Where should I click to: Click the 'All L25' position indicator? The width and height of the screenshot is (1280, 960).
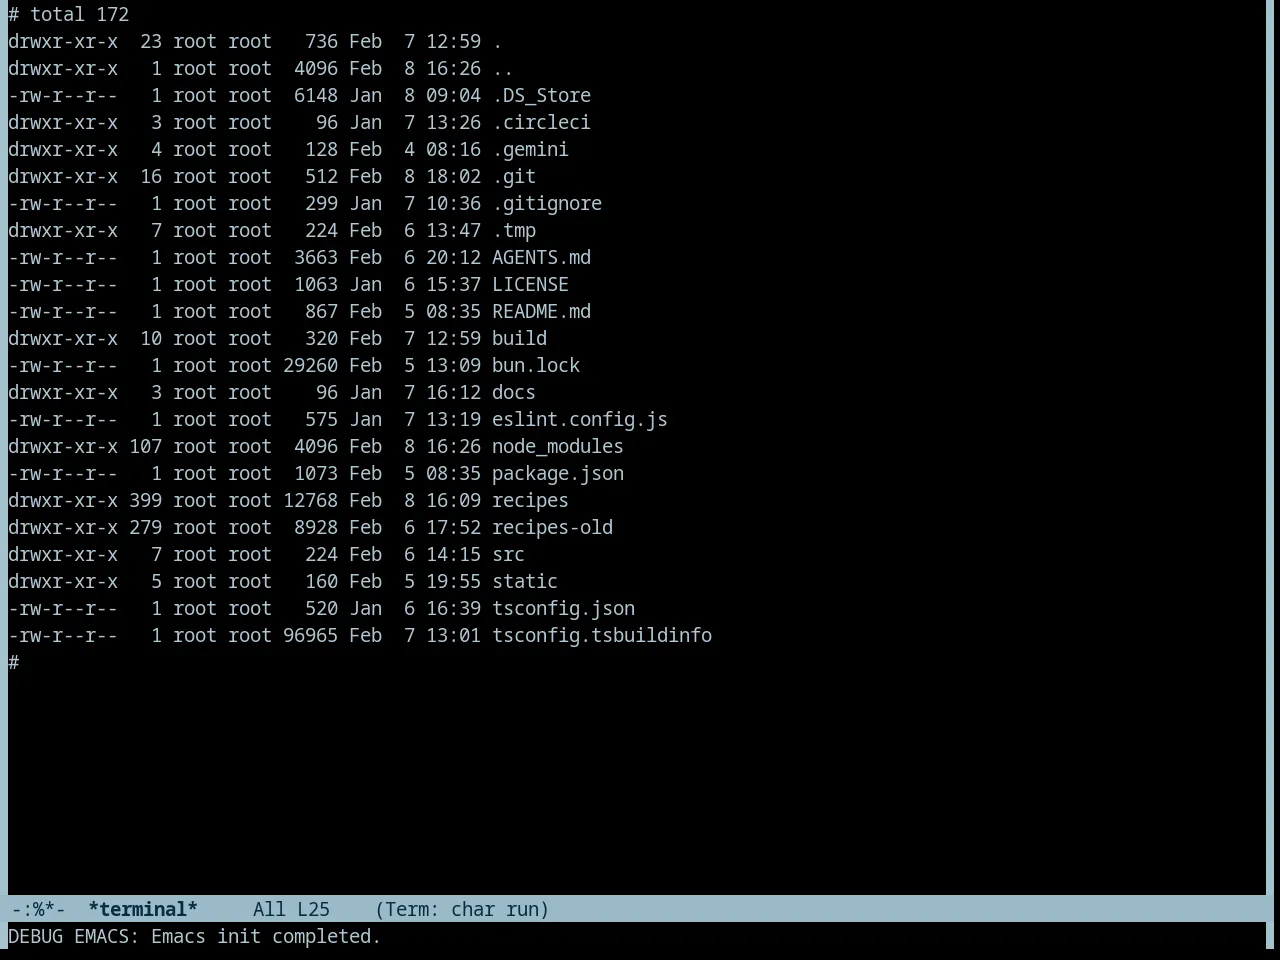pyautogui.click(x=291, y=909)
